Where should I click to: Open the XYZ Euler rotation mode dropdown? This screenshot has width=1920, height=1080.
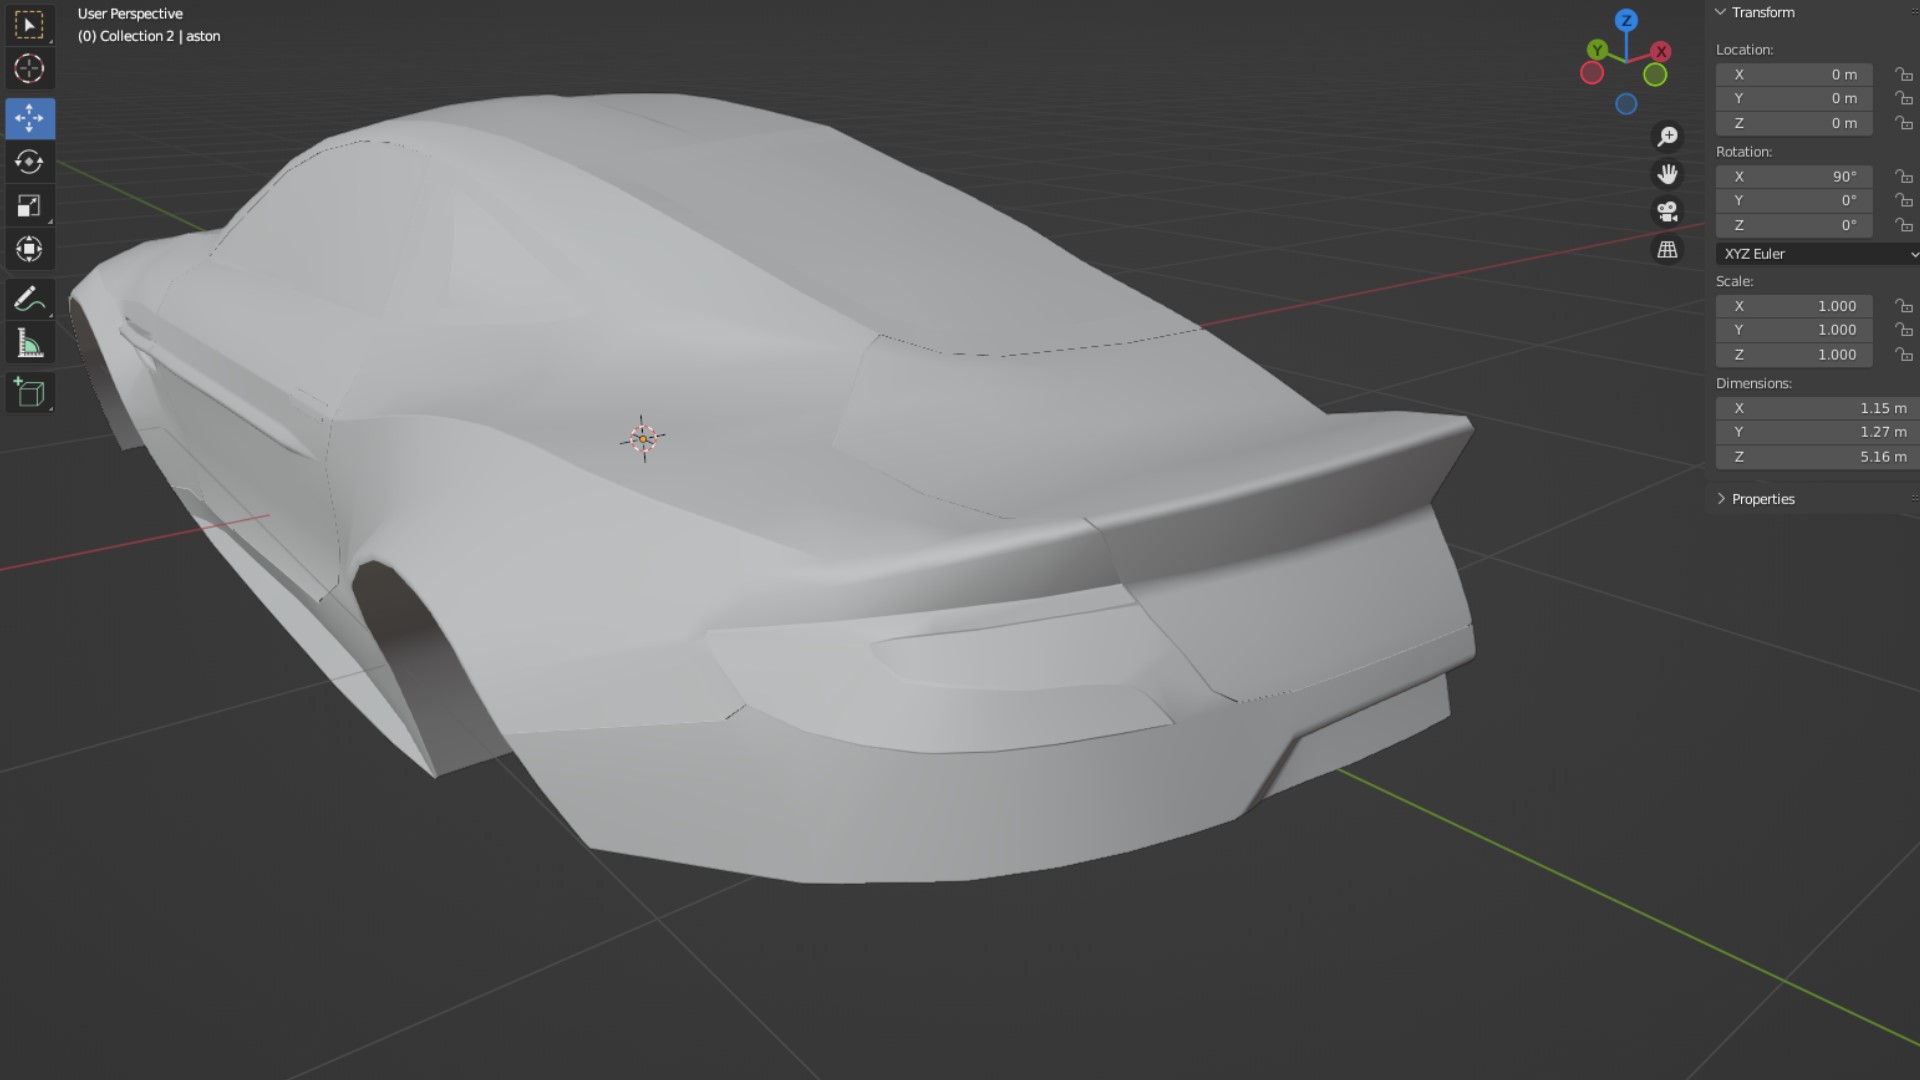tap(1817, 254)
